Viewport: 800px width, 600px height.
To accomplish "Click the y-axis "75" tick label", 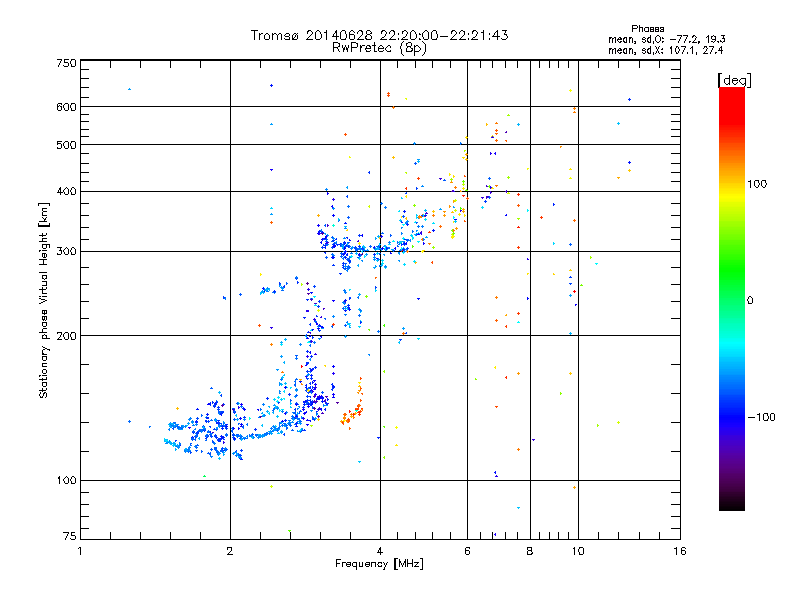I will [70, 536].
